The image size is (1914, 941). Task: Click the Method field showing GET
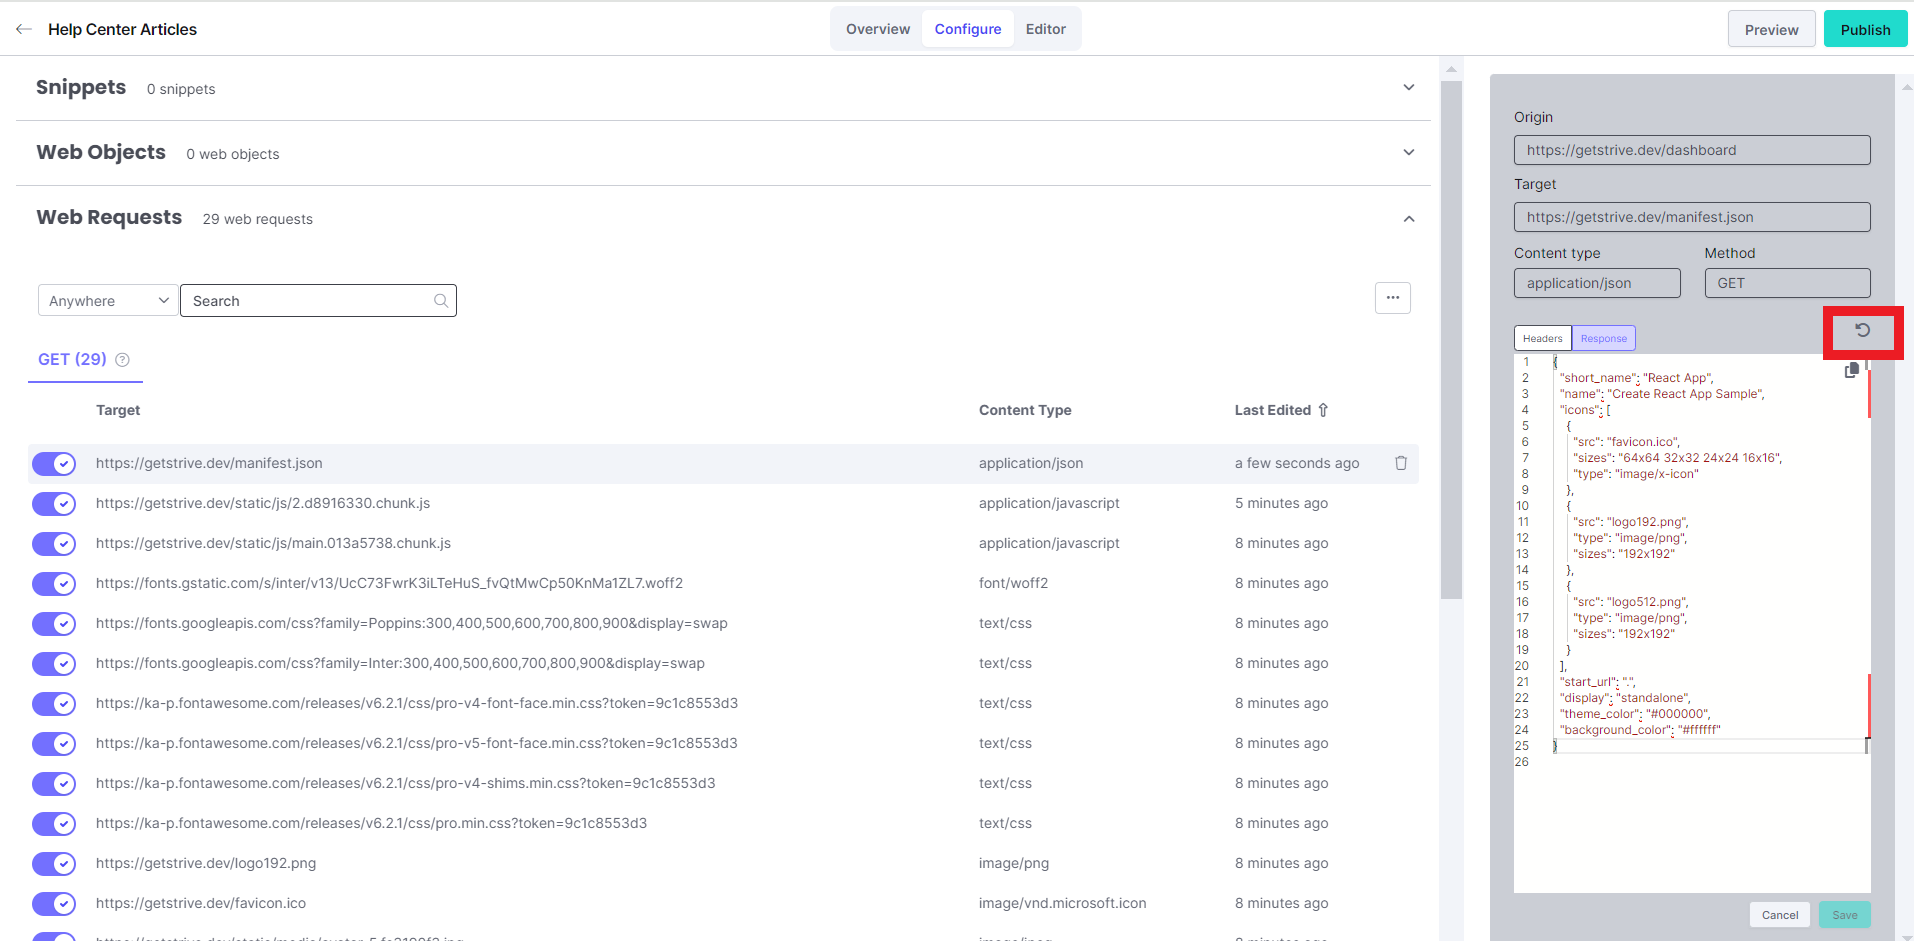1786,283
